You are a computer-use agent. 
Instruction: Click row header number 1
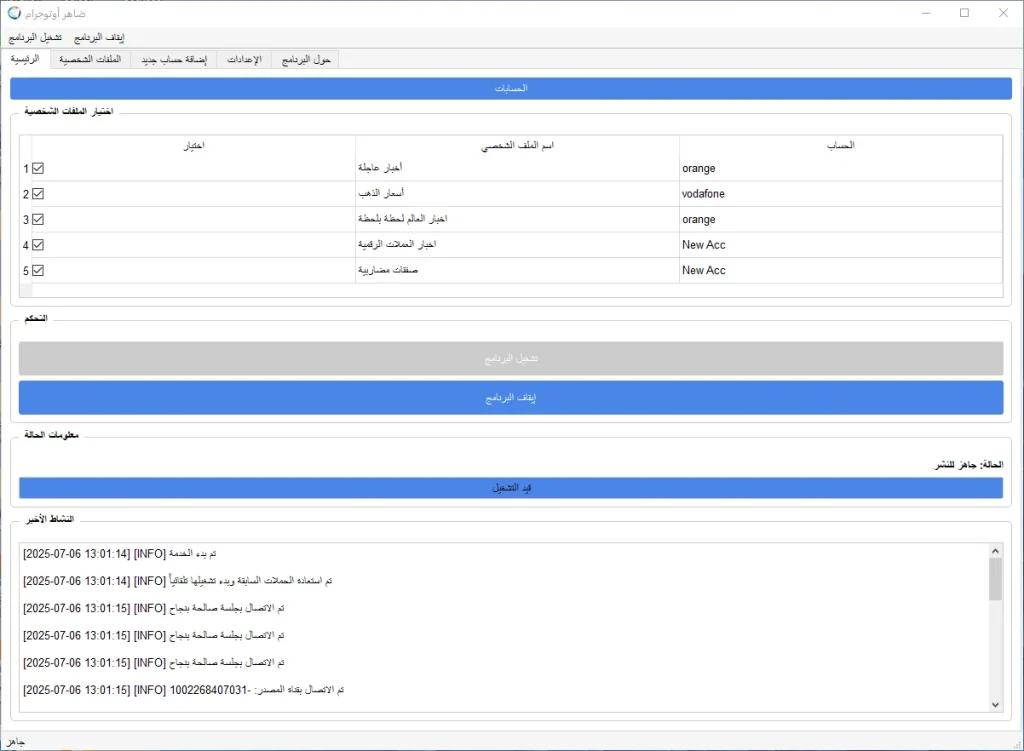25,168
